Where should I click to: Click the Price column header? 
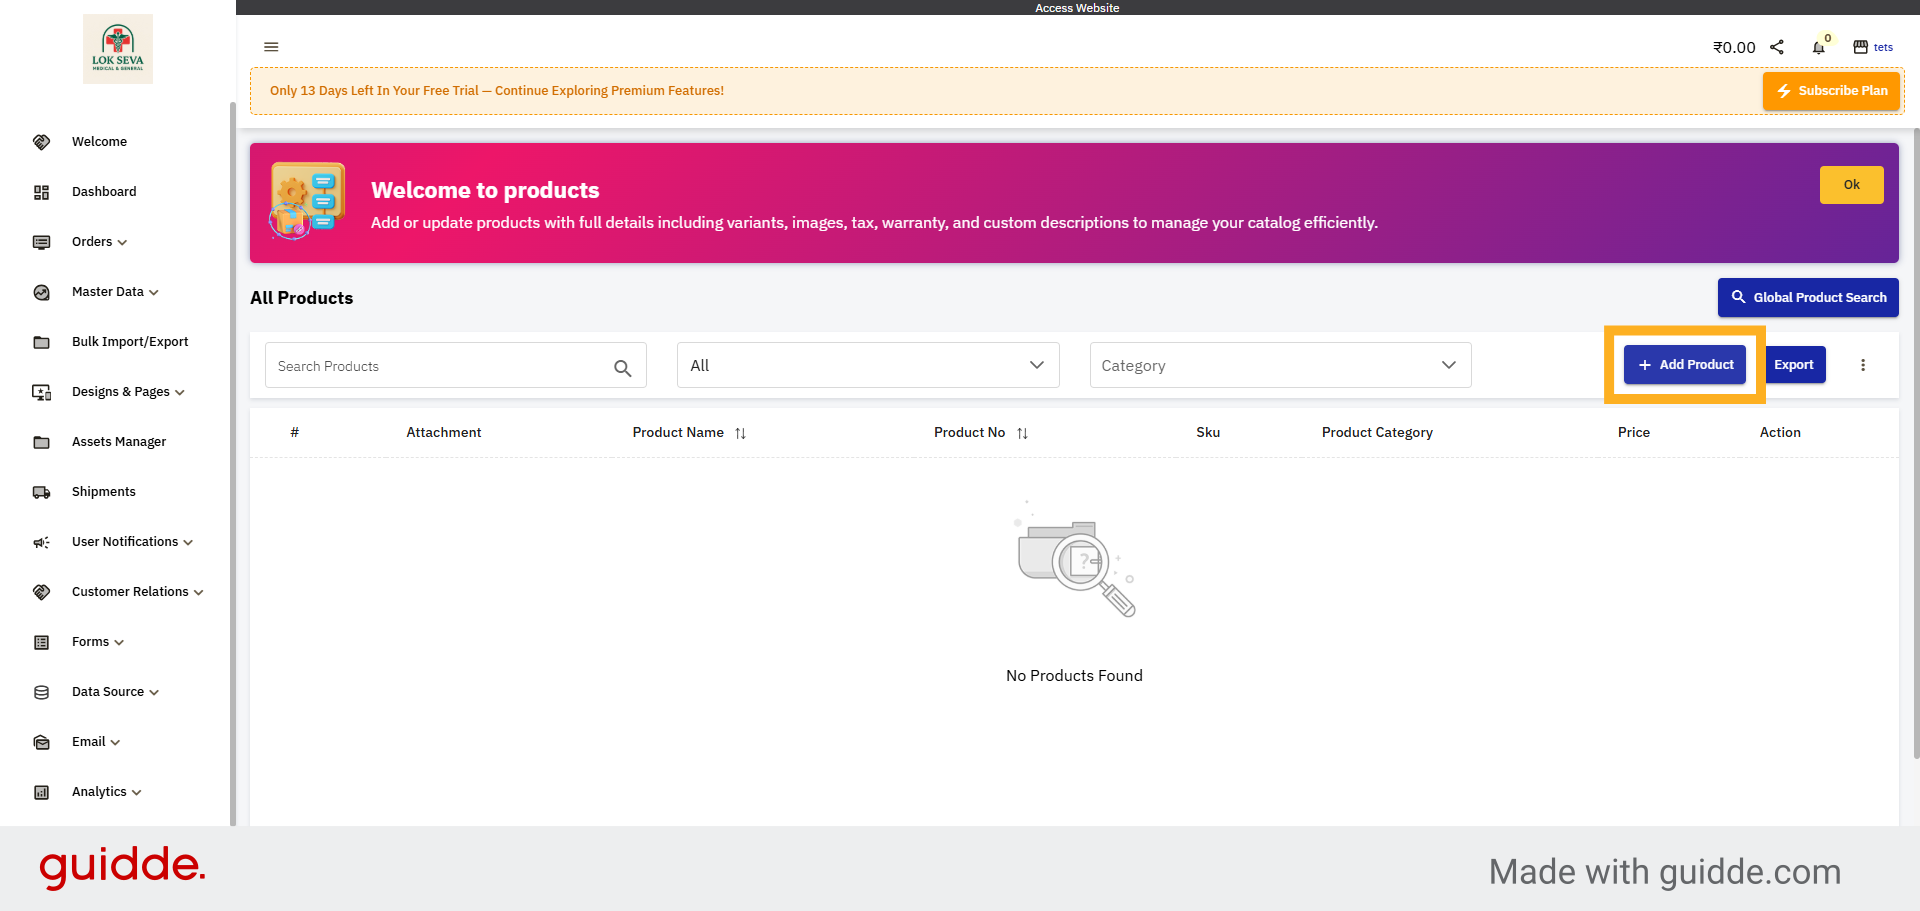click(1634, 432)
